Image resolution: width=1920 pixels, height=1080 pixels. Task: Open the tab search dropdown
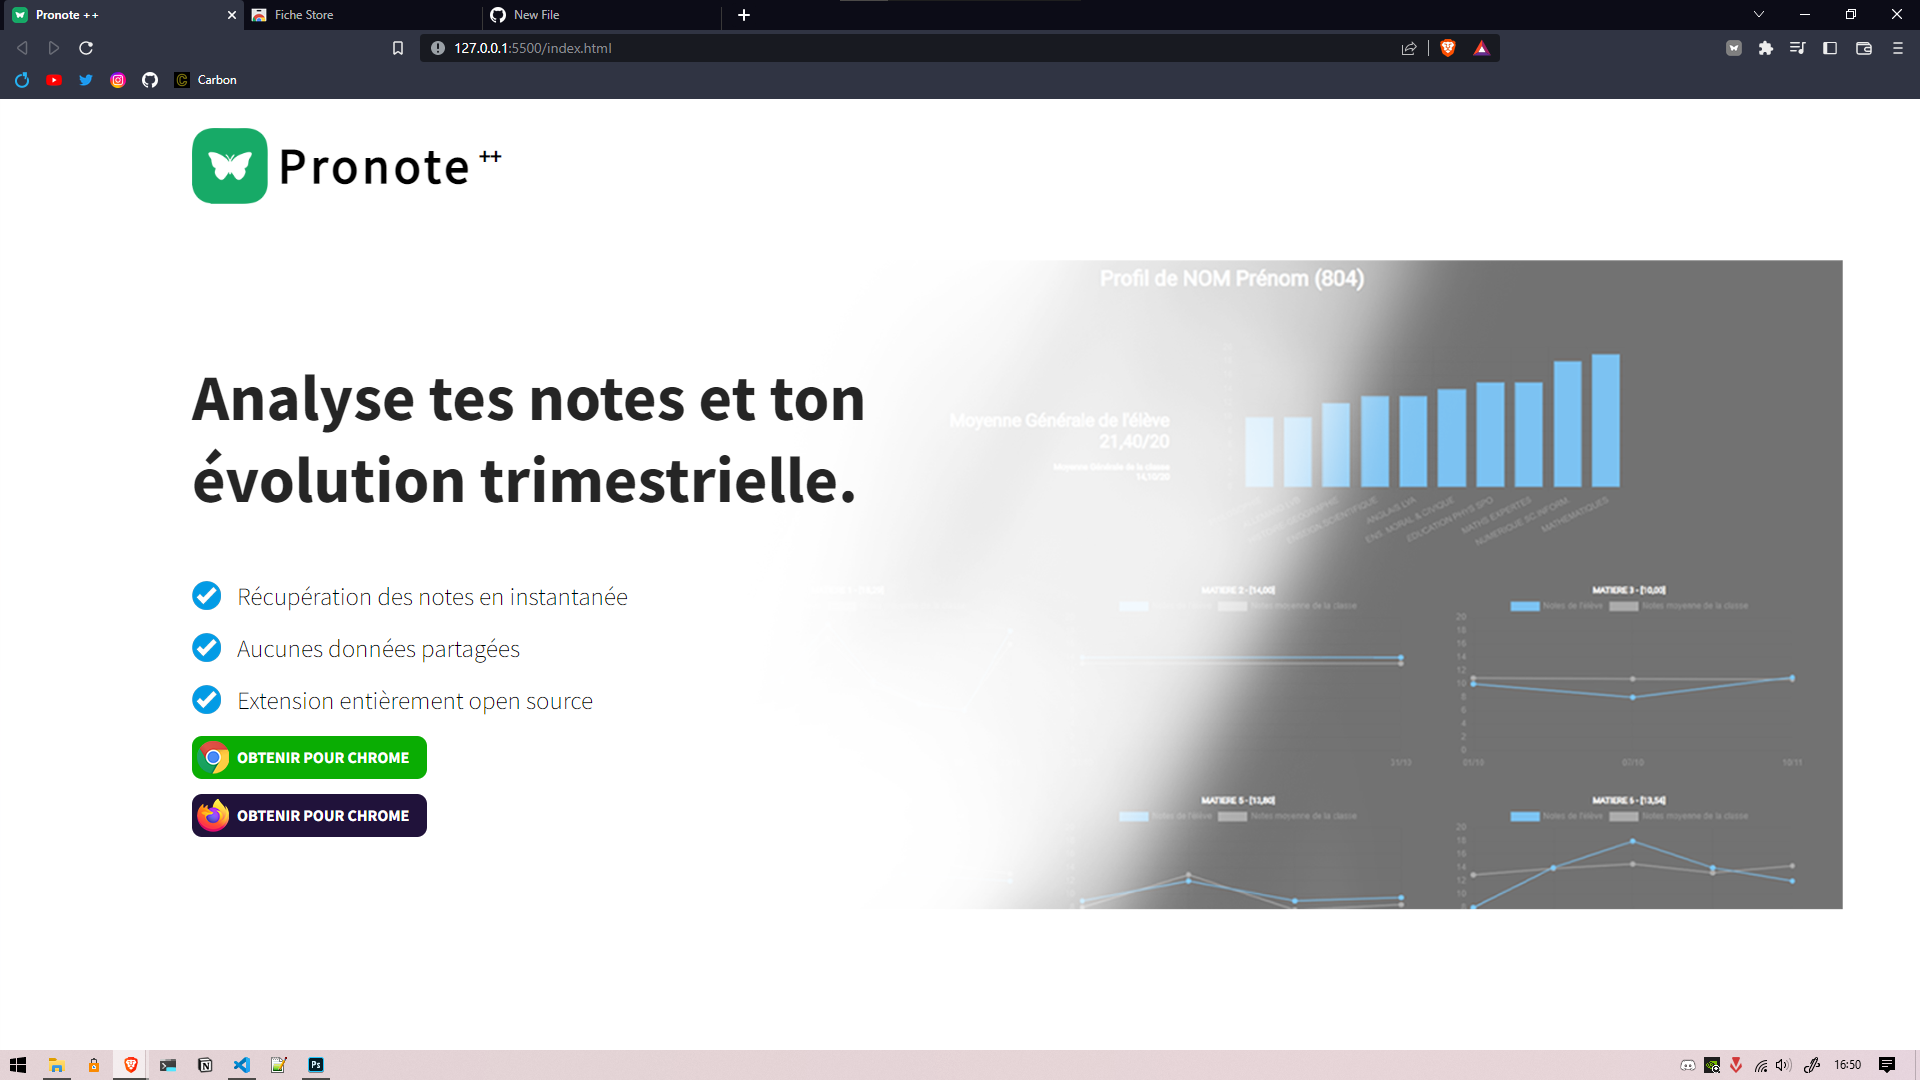click(x=1758, y=15)
